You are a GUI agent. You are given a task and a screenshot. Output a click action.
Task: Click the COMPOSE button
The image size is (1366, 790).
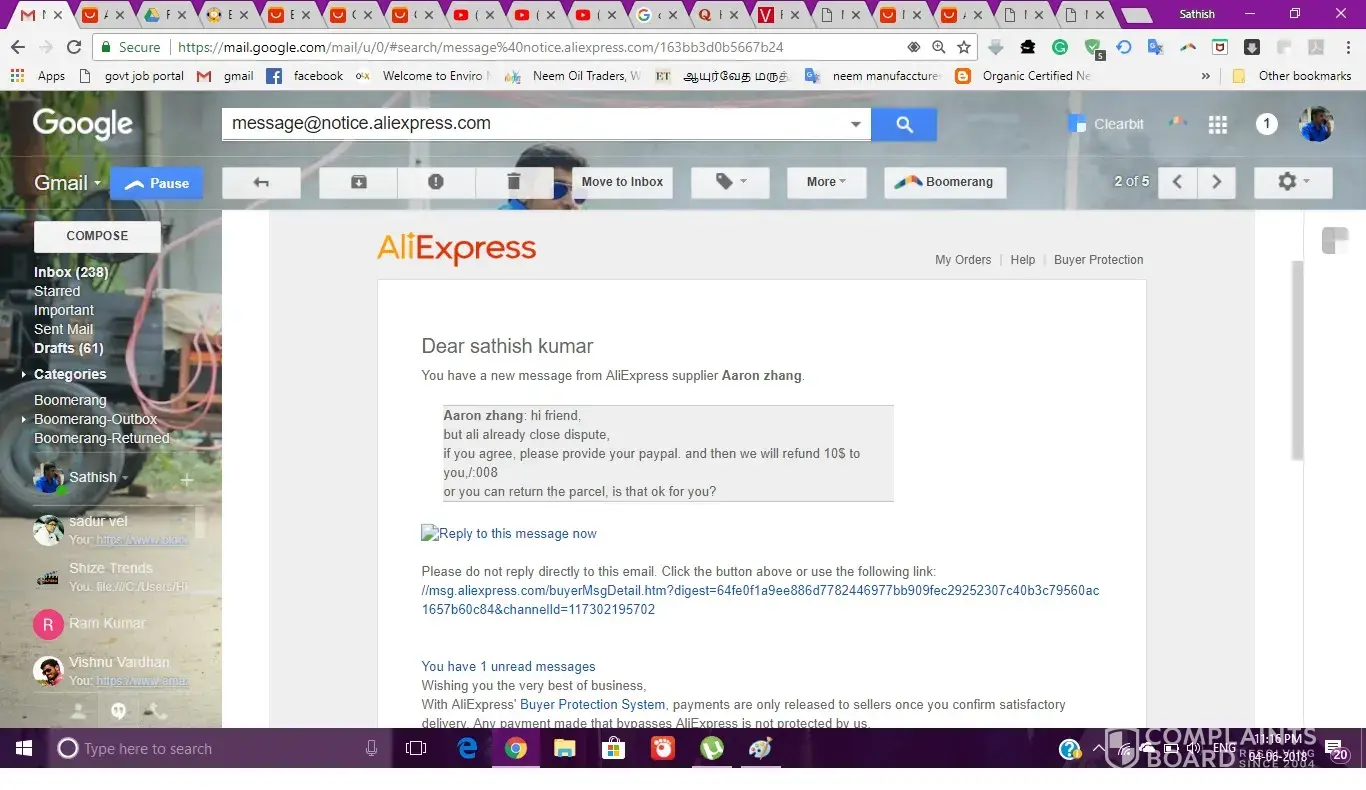[97, 236]
